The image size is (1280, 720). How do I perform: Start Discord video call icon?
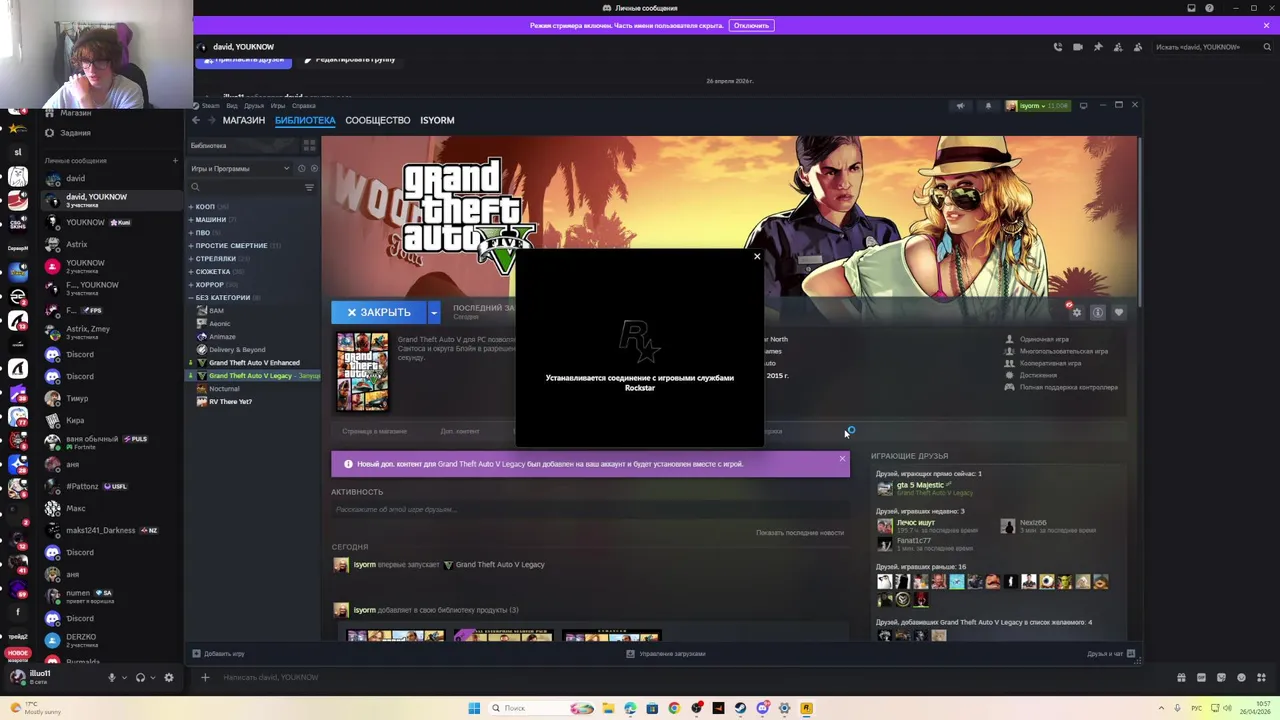[x=1078, y=47]
